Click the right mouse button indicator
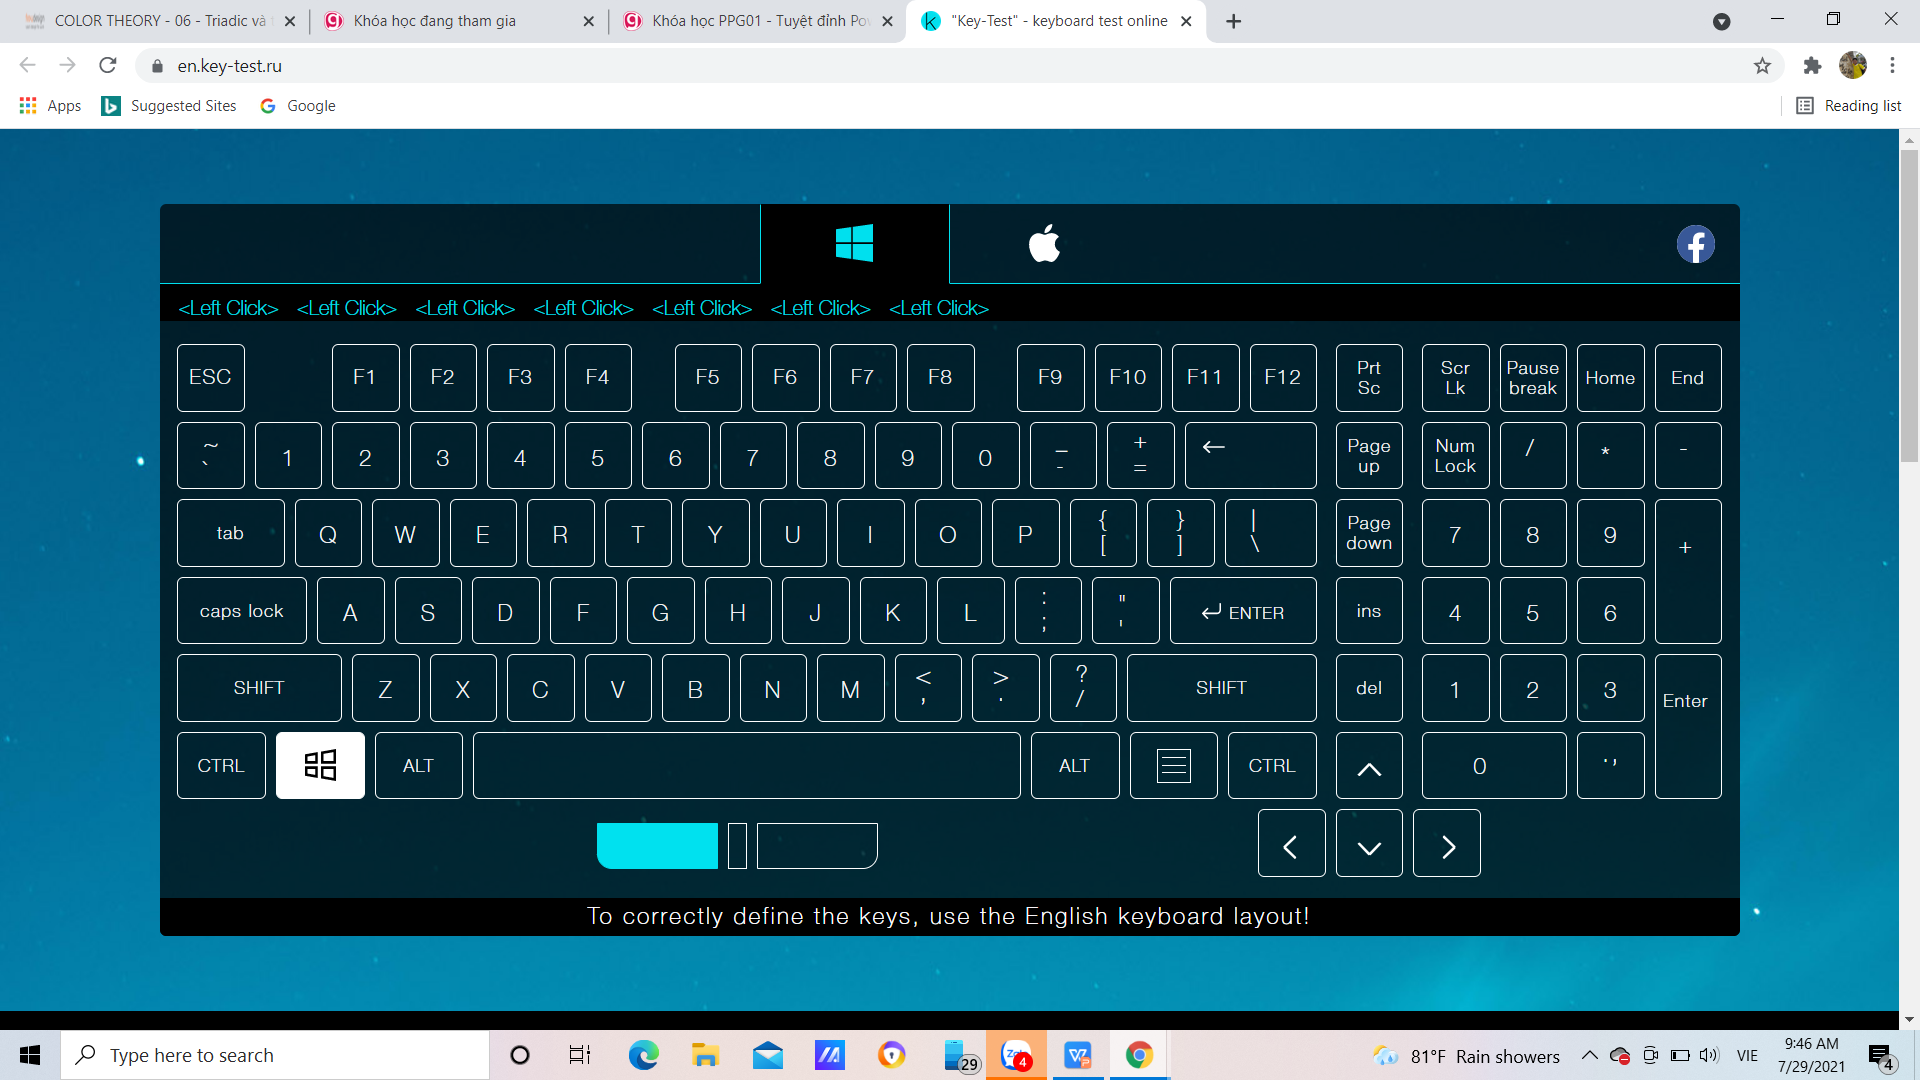This screenshot has height=1080, width=1920. pyautogui.click(x=817, y=846)
